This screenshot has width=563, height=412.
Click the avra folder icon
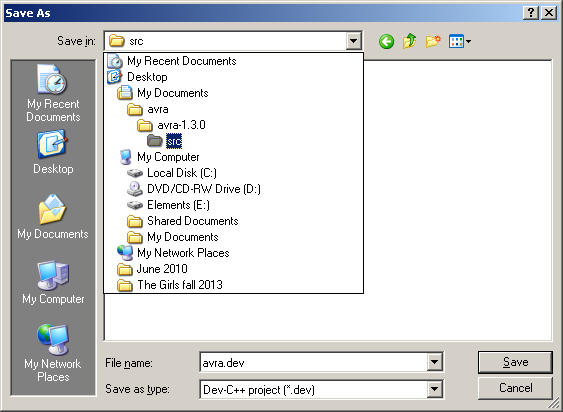point(135,109)
